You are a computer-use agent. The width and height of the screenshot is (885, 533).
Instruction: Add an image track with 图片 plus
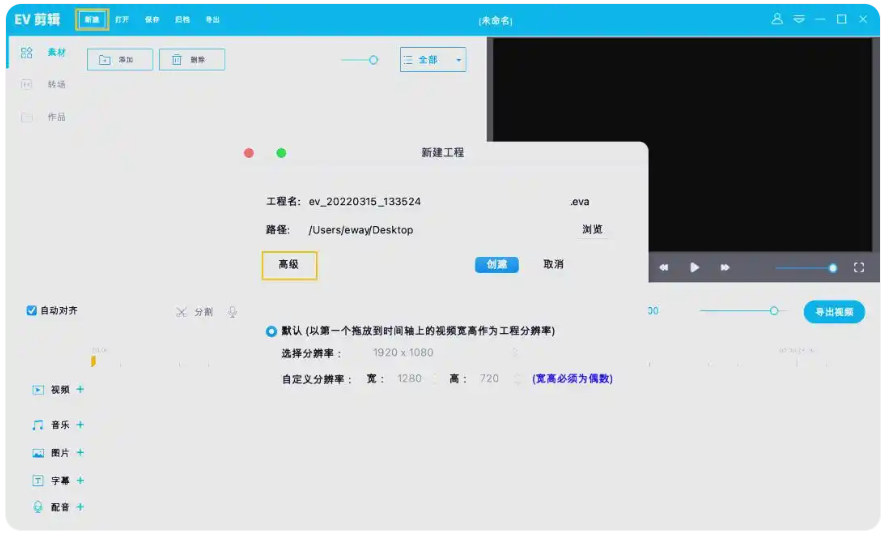click(80, 452)
